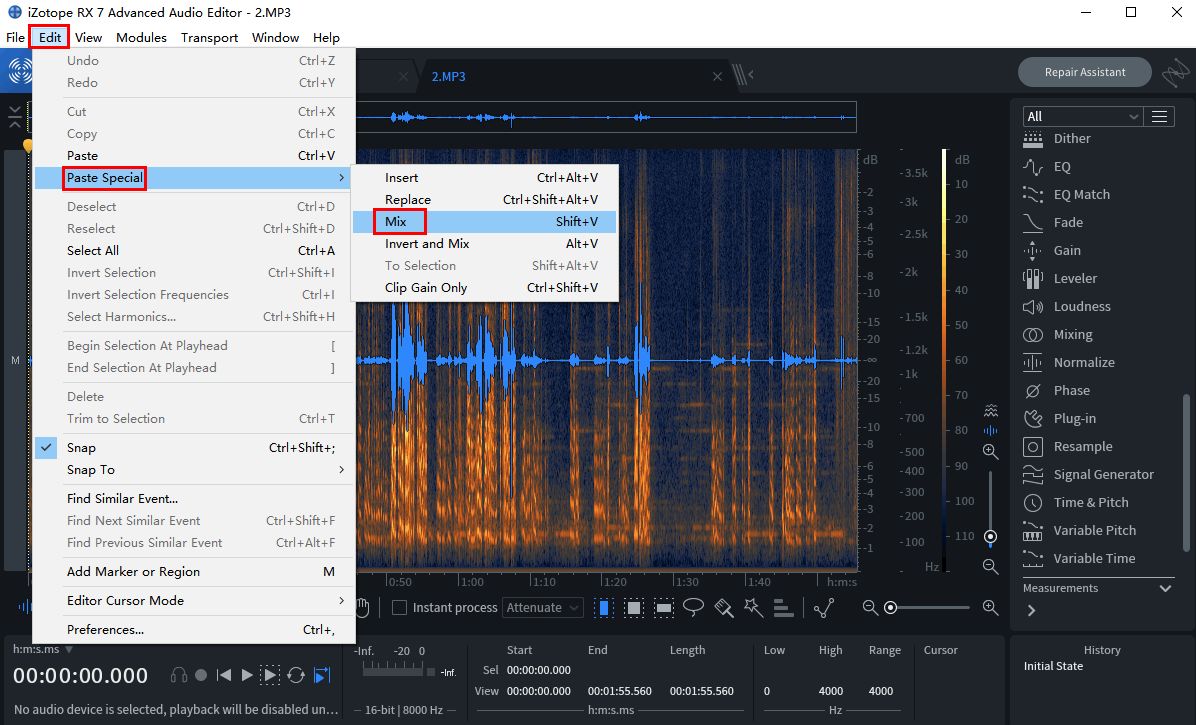Rewind to the start of file
Viewport: 1196px width, 725px height.
pos(223,675)
